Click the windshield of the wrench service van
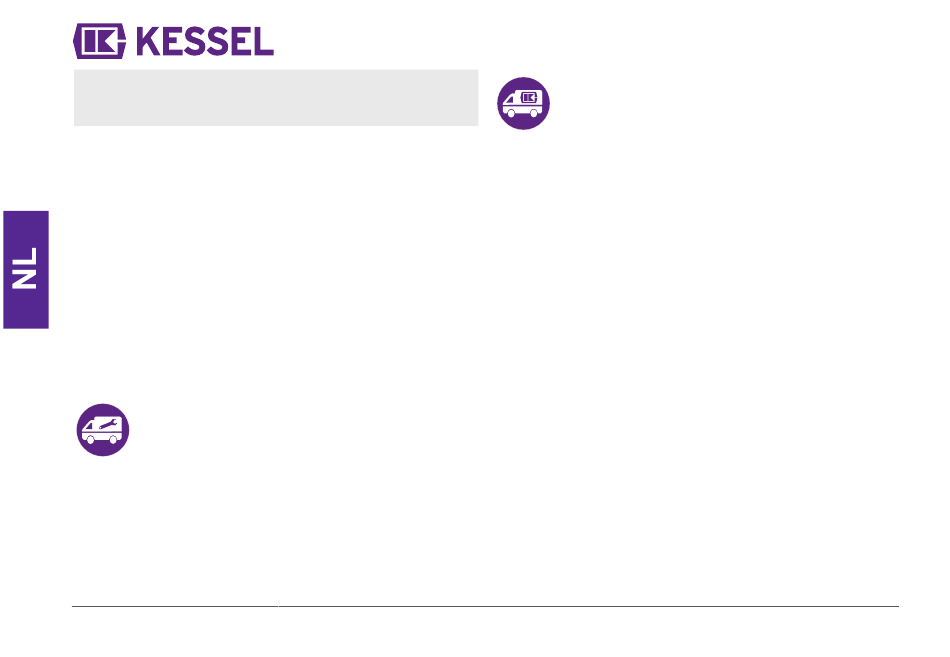 point(89,425)
